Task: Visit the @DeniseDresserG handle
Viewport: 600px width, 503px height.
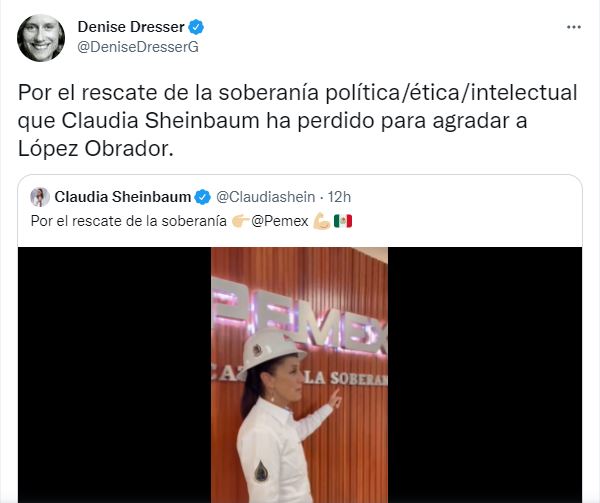Action: (138, 47)
